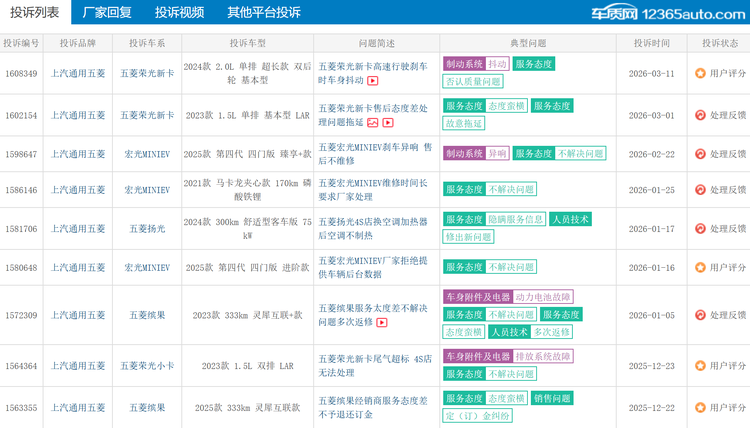
Task: Open 五菱扬光 car series link
Action: (x=147, y=229)
